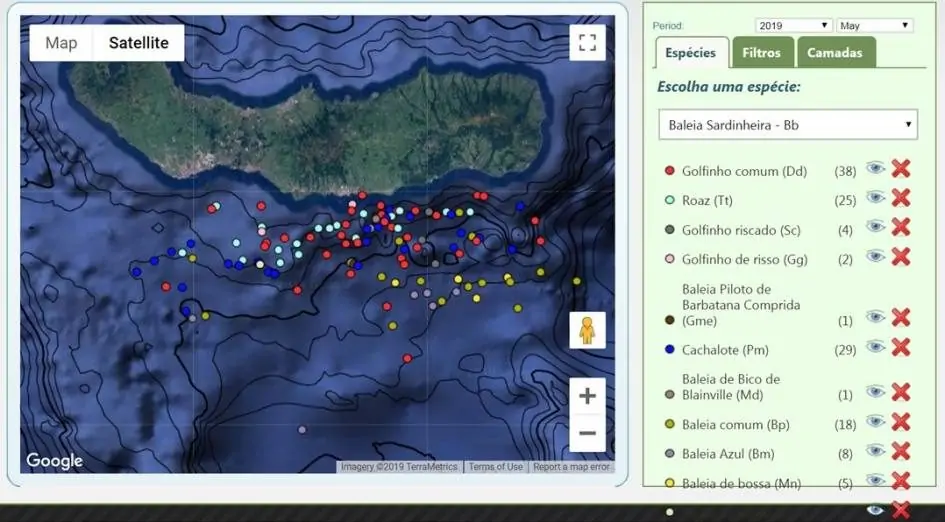The width and height of the screenshot is (945, 522).
Task: Toggle fullscreen map view
Action: [x=587, y=42]
